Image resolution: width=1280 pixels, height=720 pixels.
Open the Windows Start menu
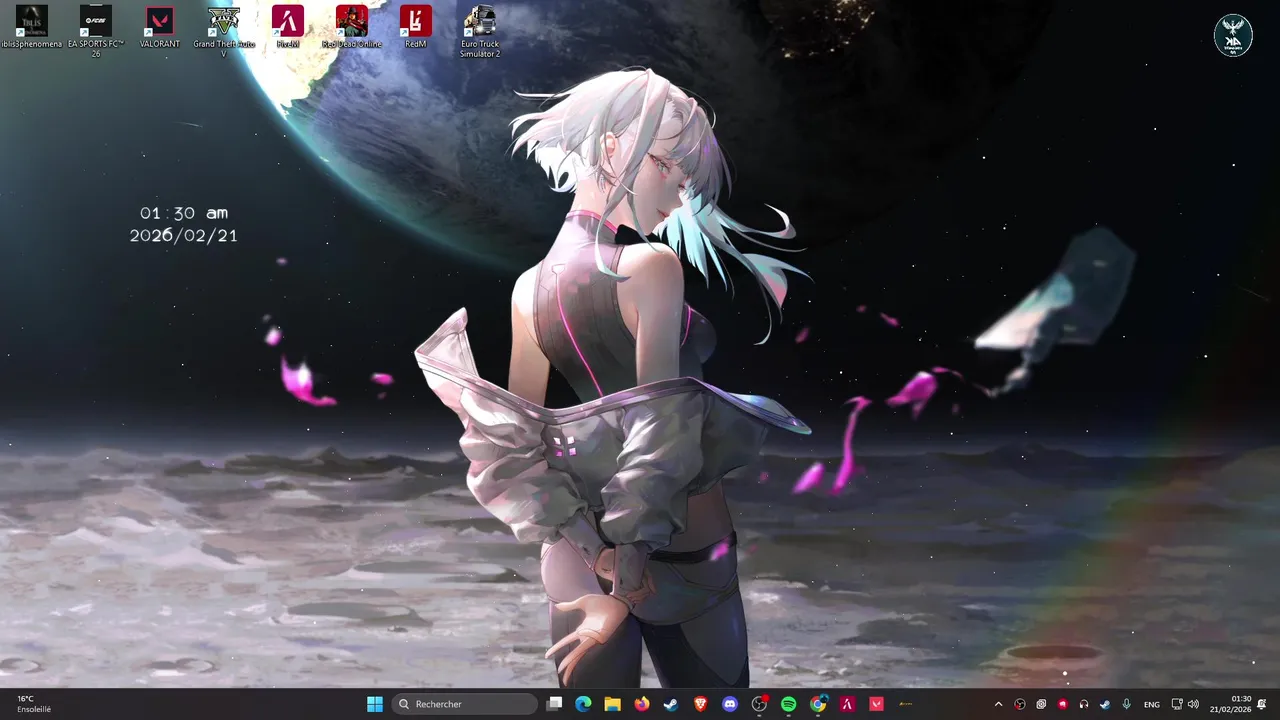(x=375, y=704)
